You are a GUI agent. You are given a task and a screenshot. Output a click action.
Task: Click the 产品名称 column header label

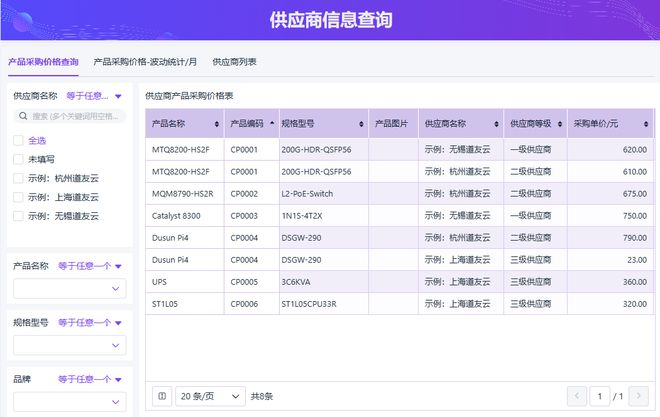[x=168, y=124]
